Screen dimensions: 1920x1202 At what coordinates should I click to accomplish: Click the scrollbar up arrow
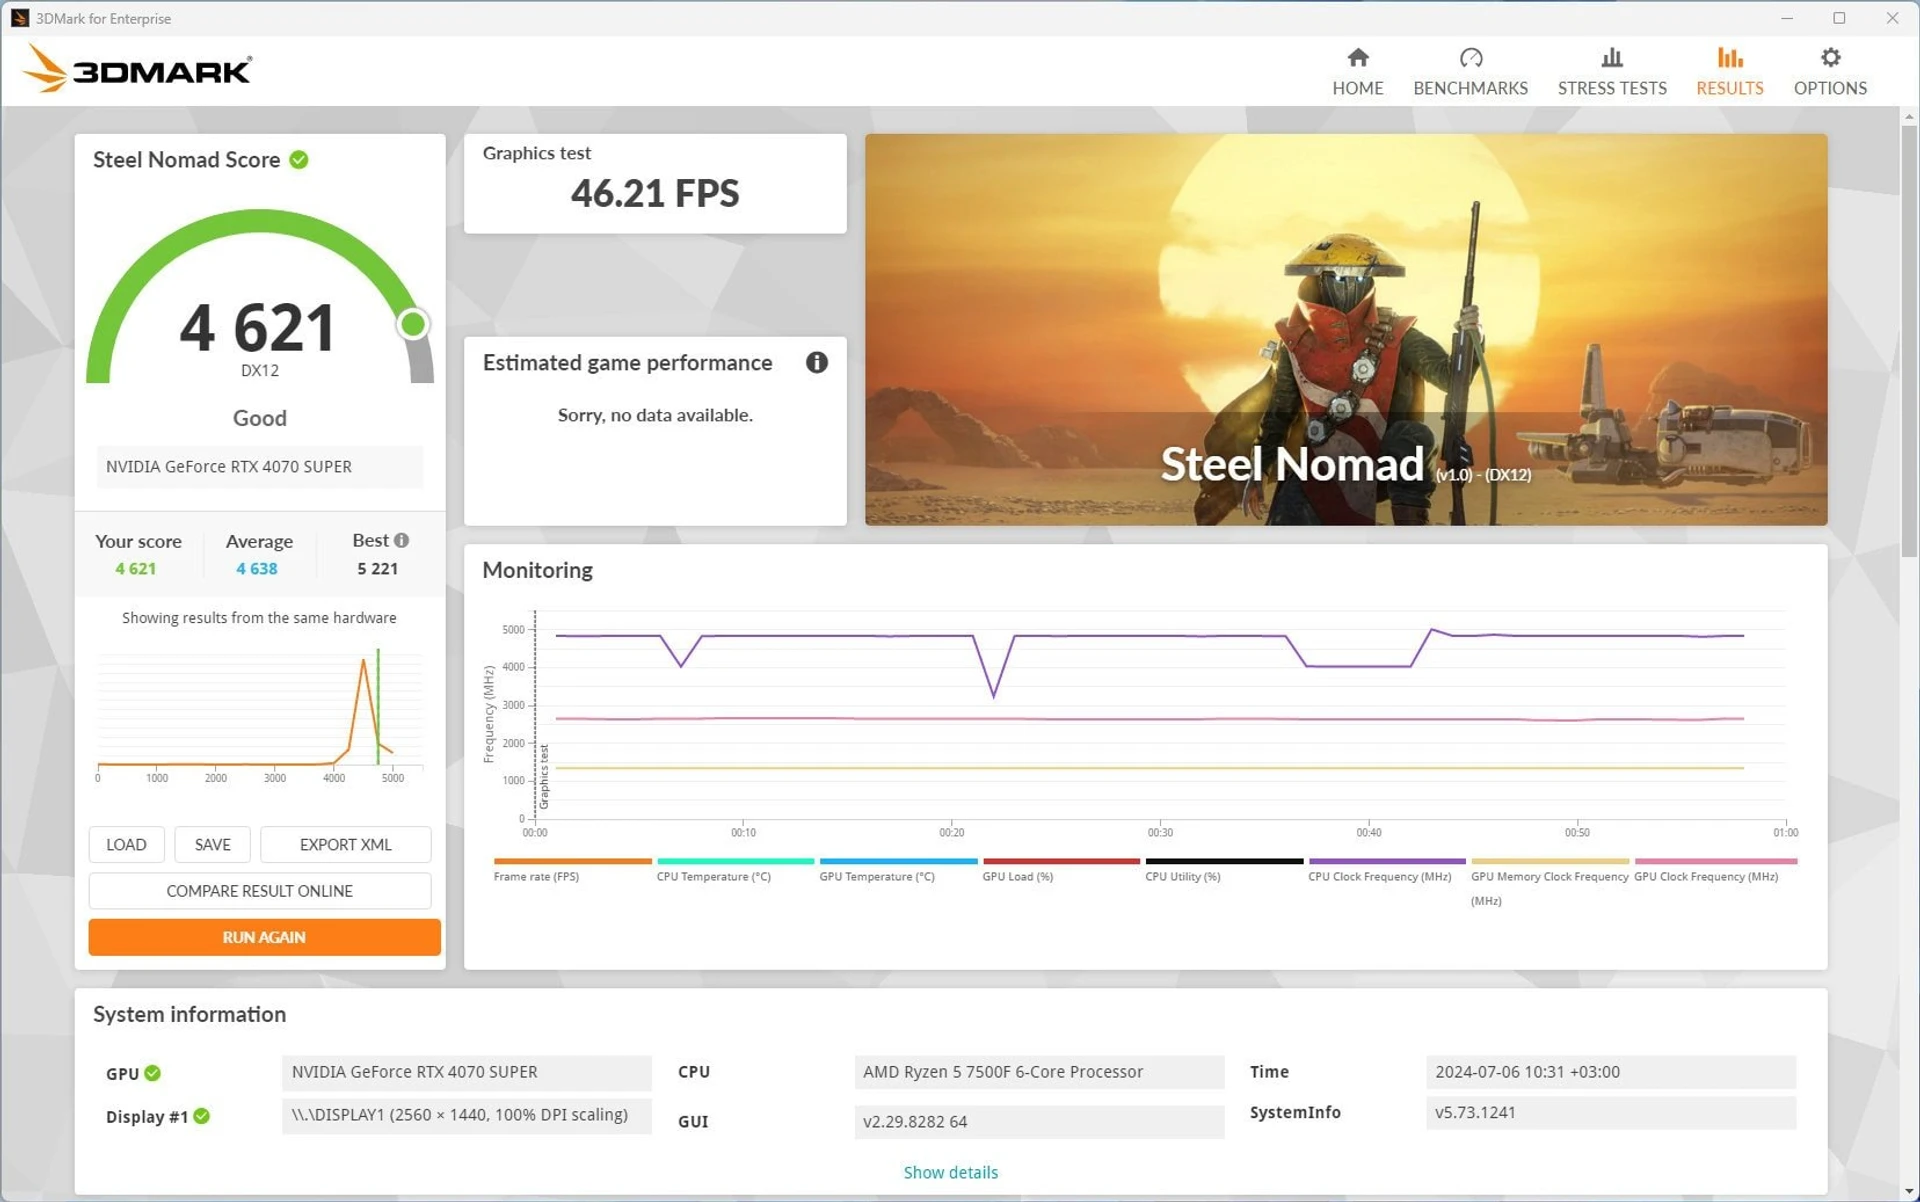click(x=1909, y=116)
